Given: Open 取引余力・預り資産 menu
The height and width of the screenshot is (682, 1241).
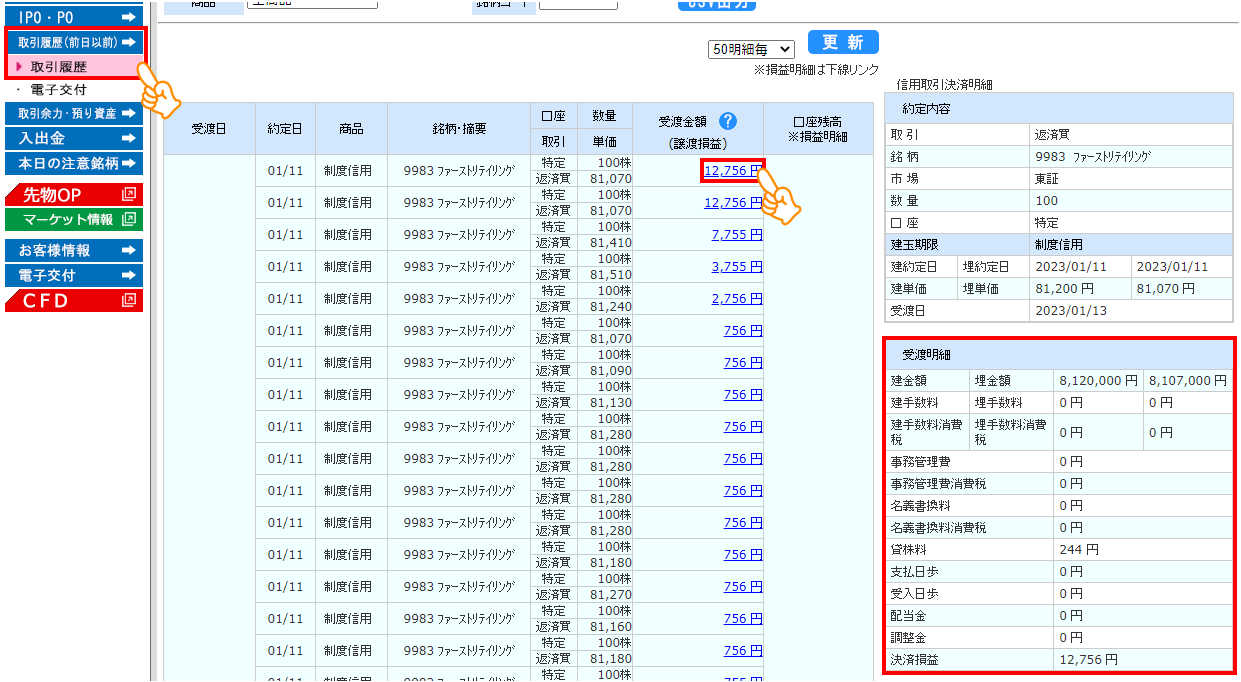Looking at the screenshot, I should [x=74, y=114].
